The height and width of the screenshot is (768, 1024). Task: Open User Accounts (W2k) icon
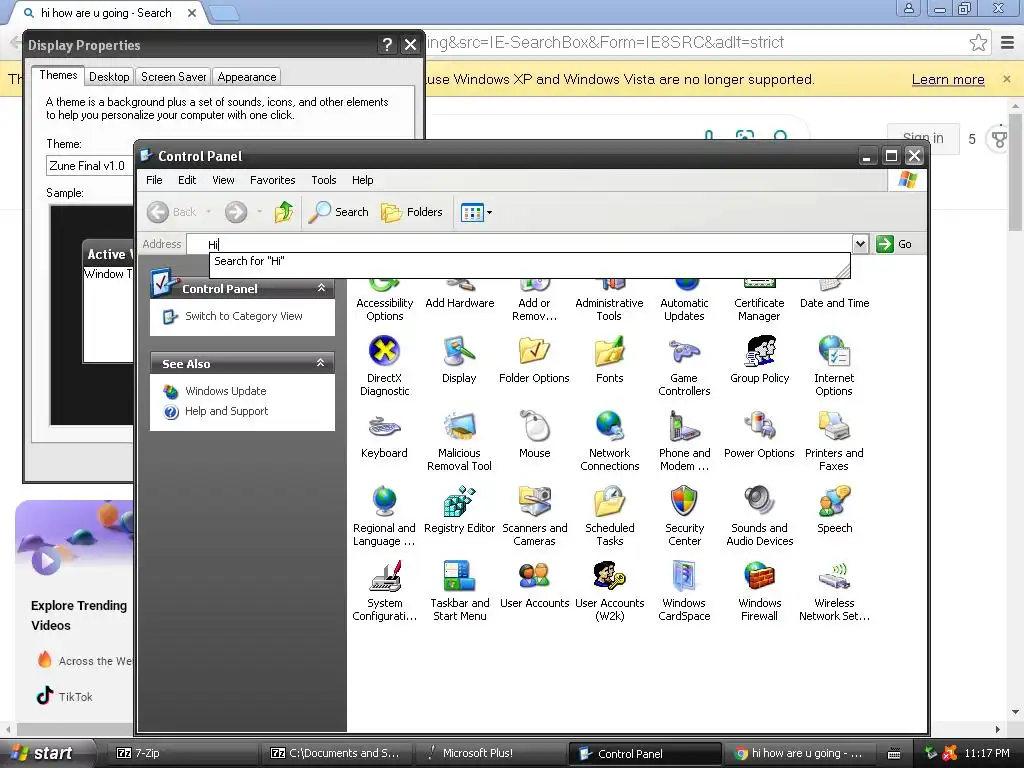coord(609,577)
